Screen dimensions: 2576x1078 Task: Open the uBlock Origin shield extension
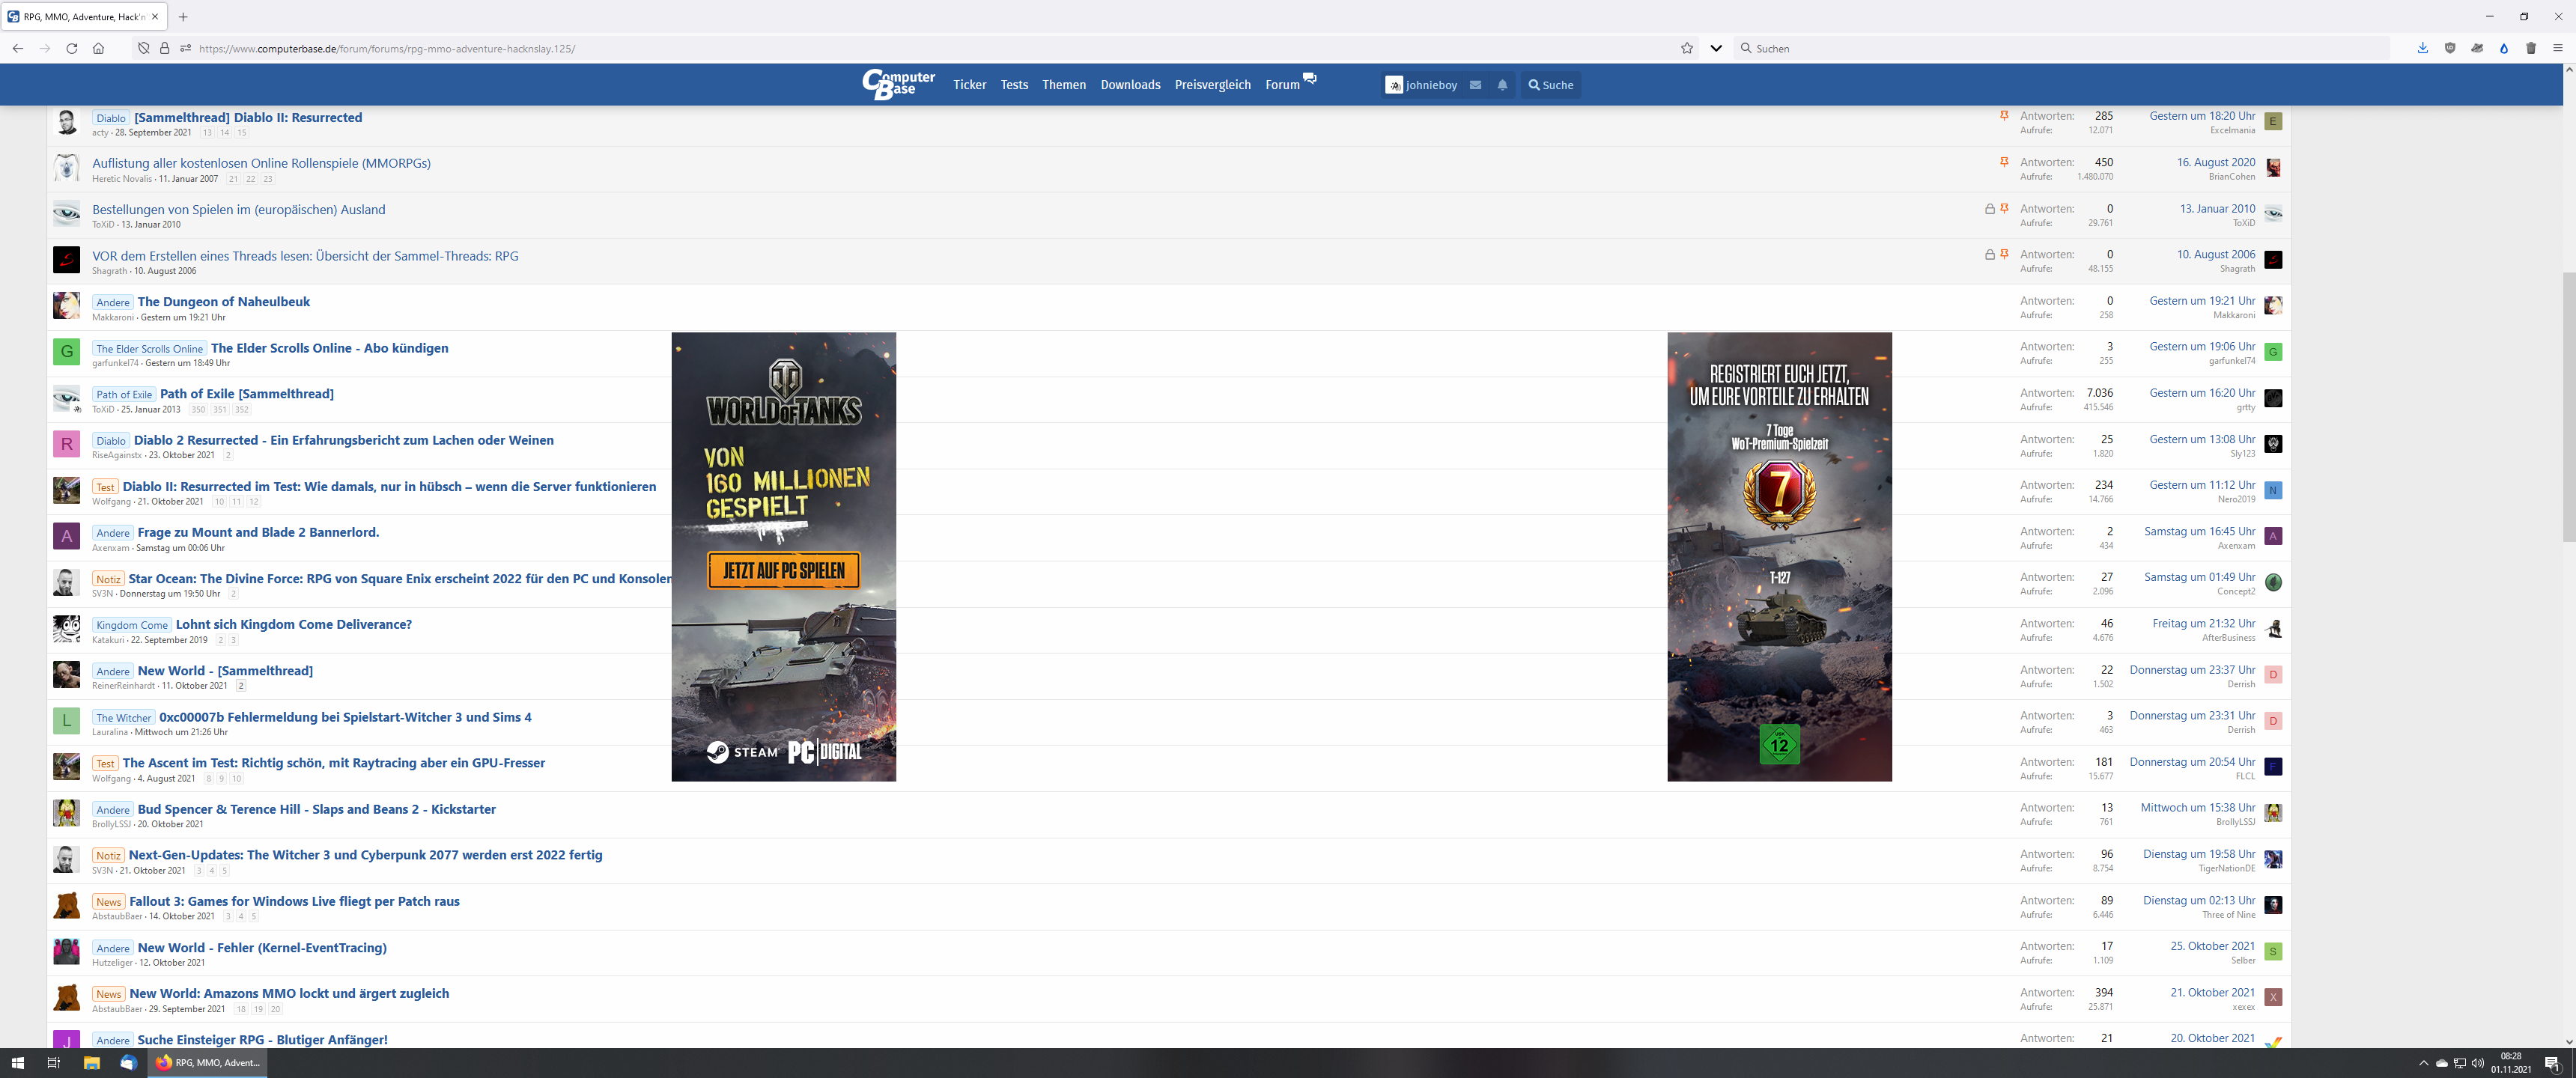[2450, 48]
